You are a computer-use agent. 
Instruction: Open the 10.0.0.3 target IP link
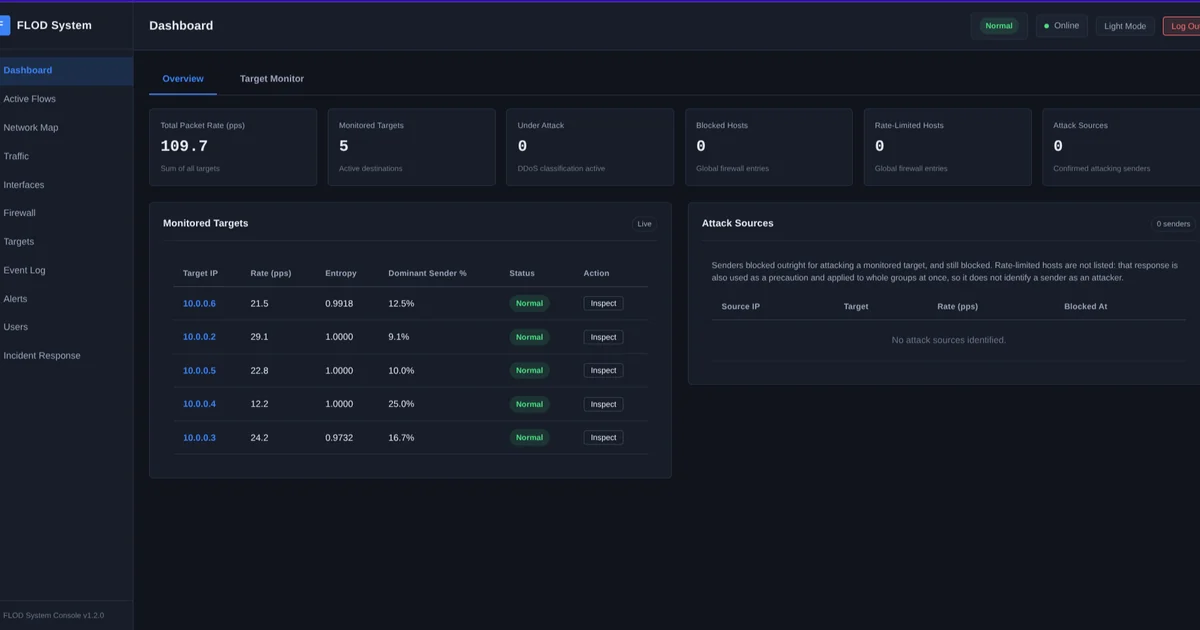coord(199,438)
